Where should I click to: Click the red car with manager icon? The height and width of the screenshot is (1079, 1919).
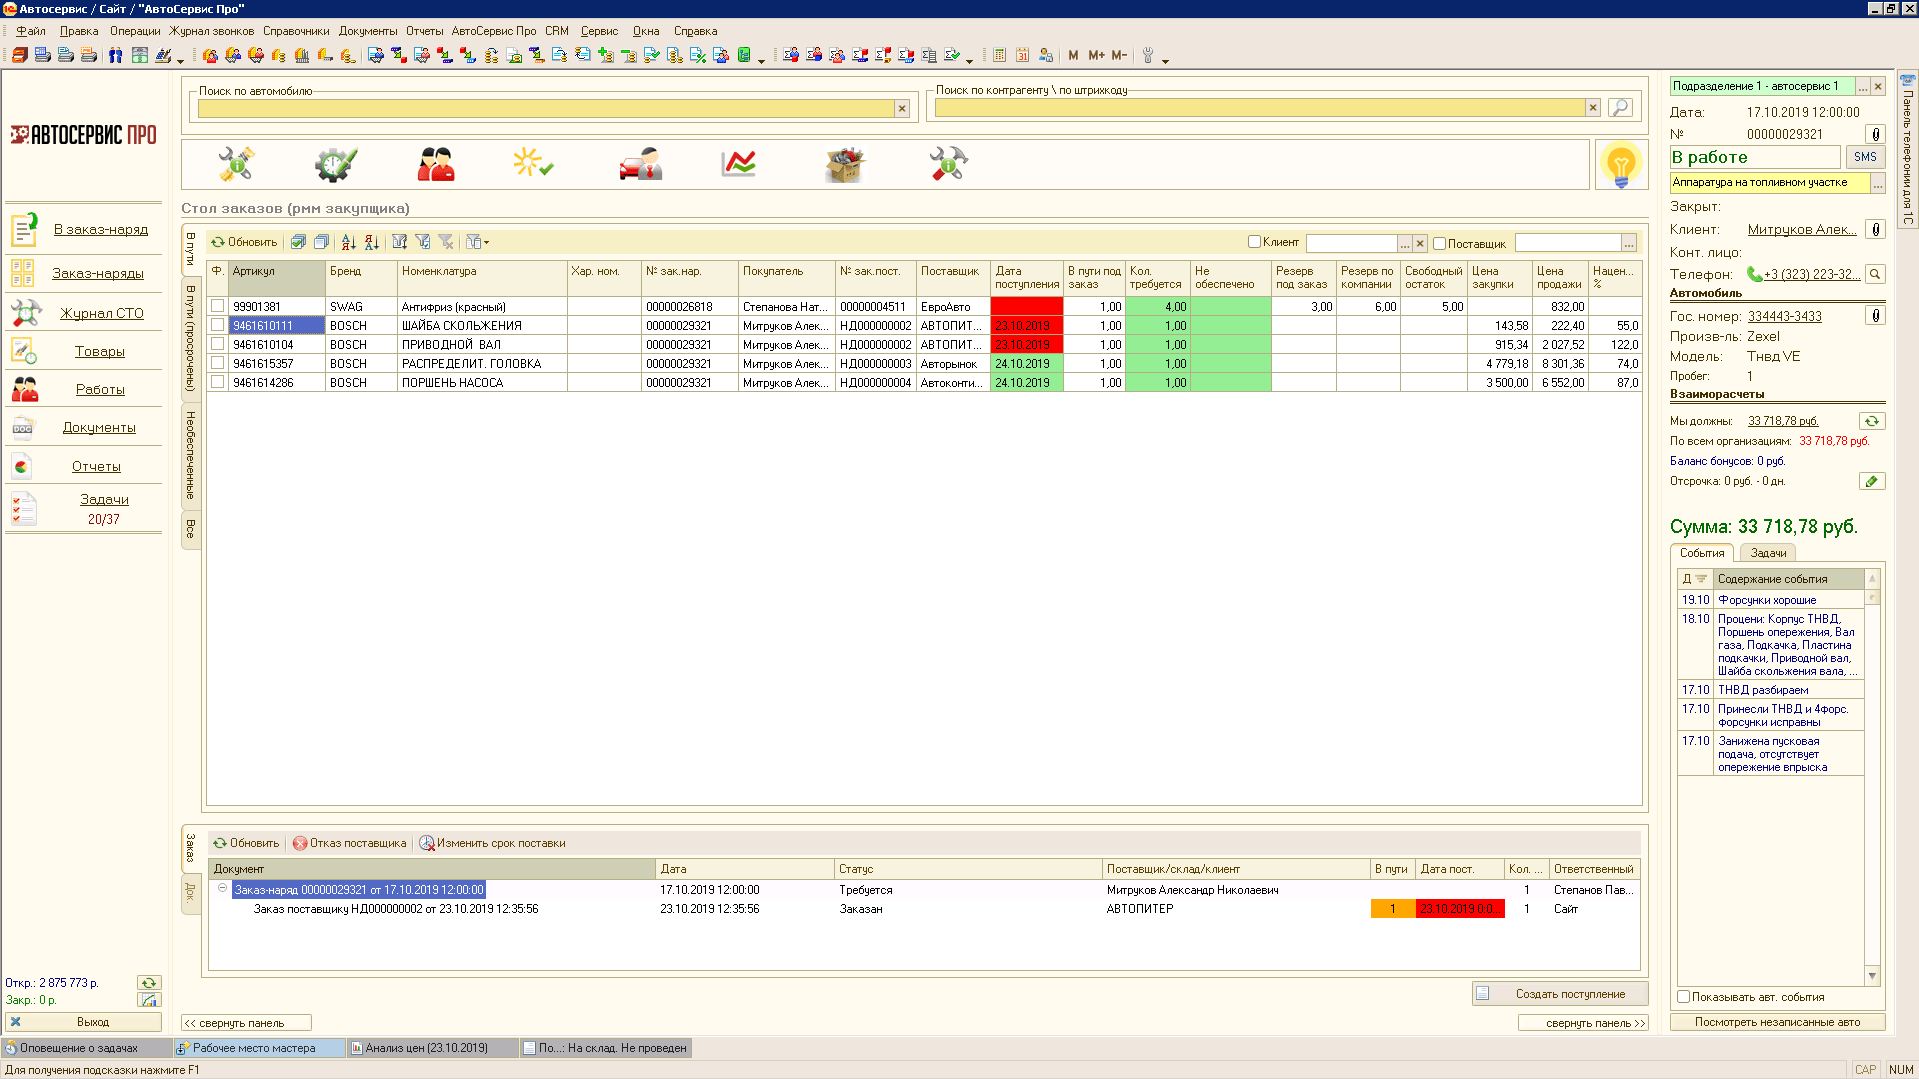click(x=640, y=164)
